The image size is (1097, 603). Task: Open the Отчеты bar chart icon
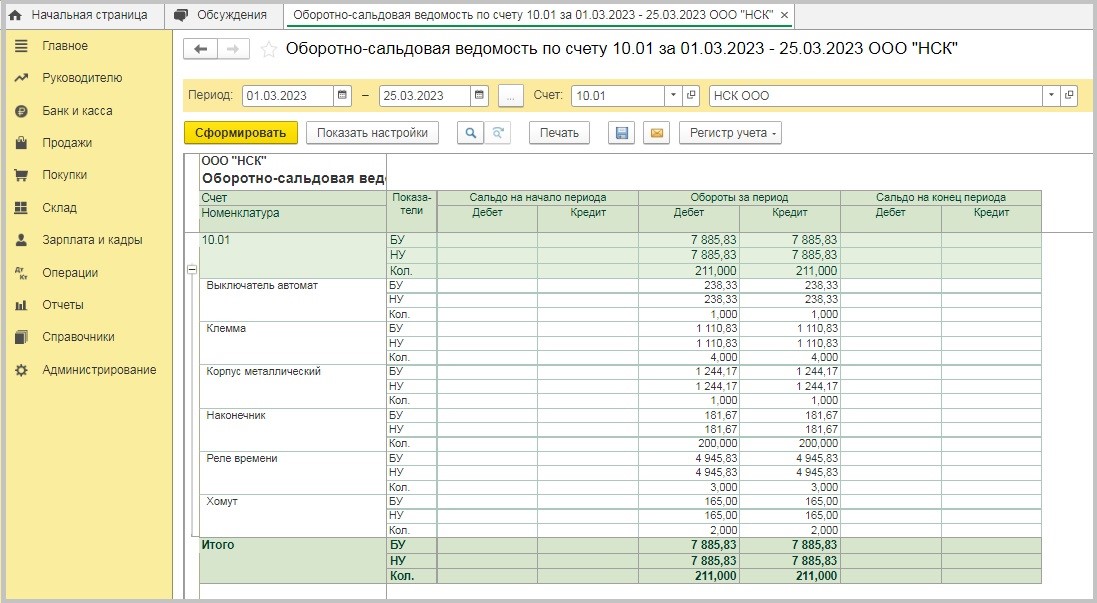[x=21, y=305]
